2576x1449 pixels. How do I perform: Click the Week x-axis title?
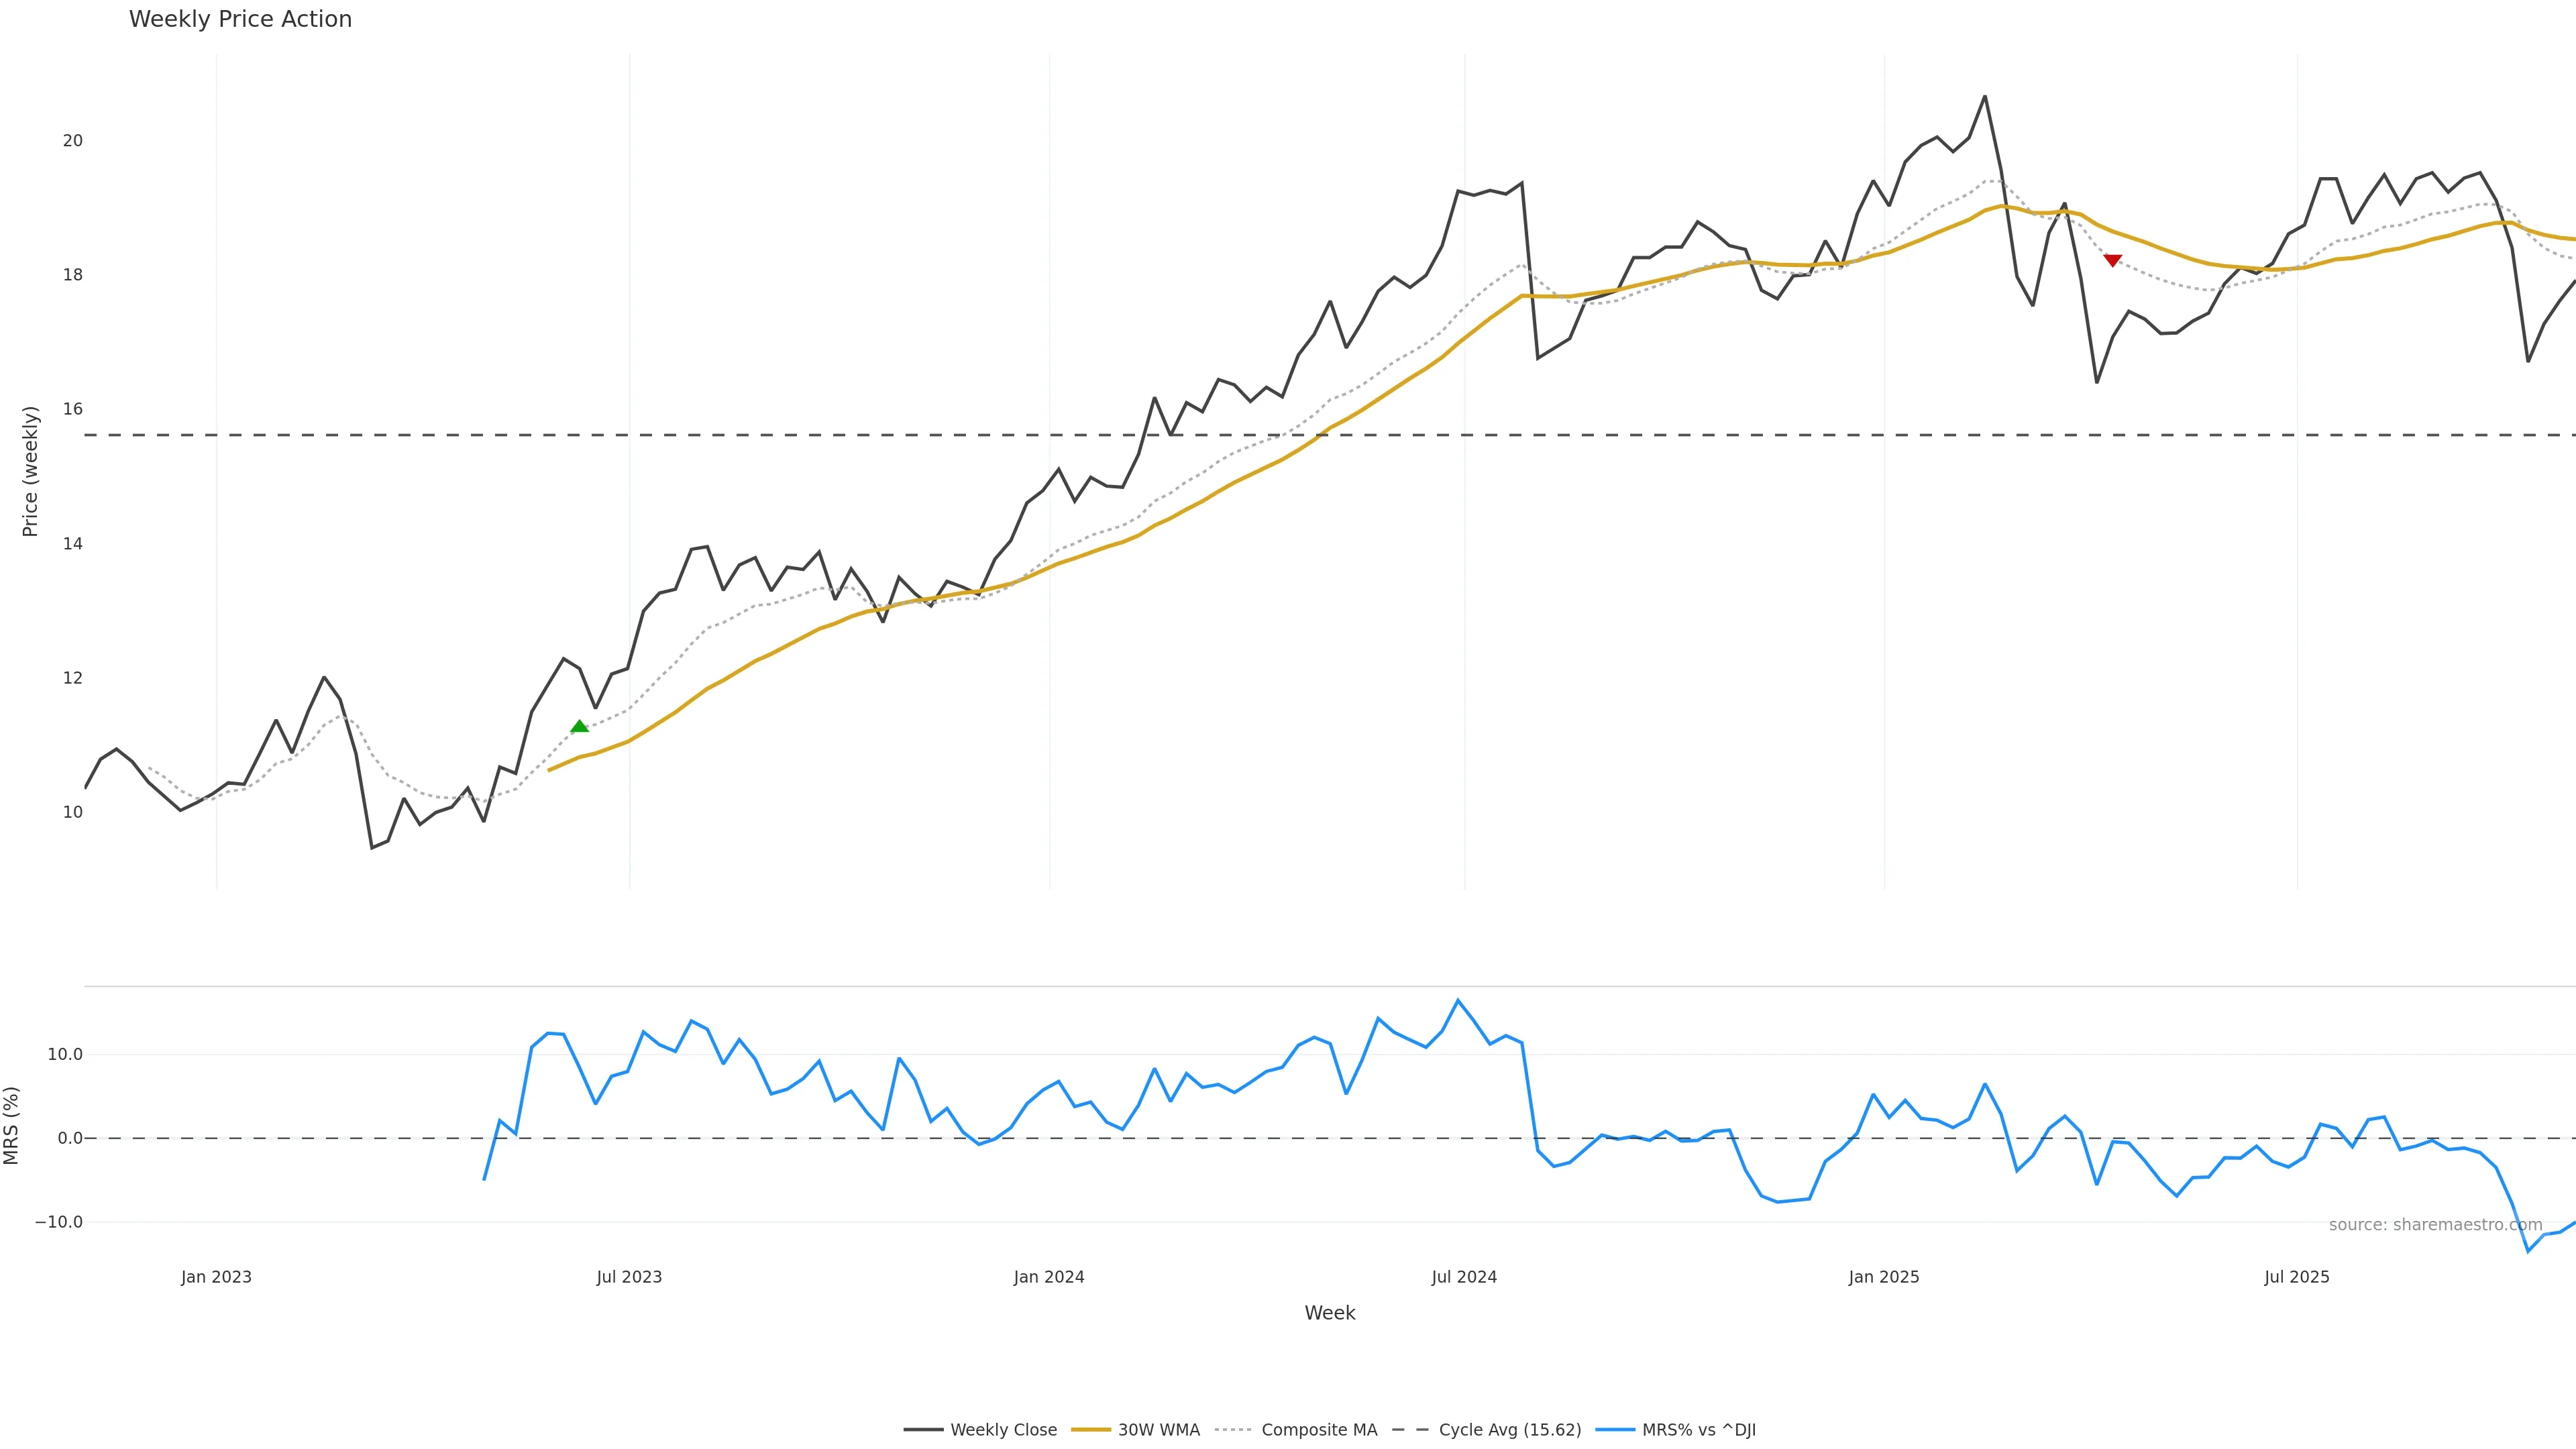coord(1329,1313)
